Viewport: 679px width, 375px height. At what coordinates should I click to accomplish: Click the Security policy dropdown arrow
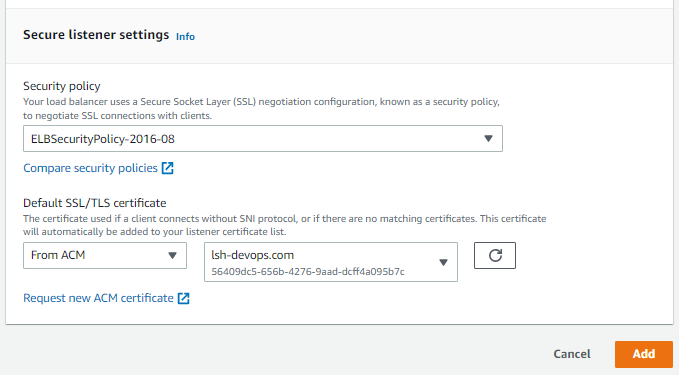[488, 139]
